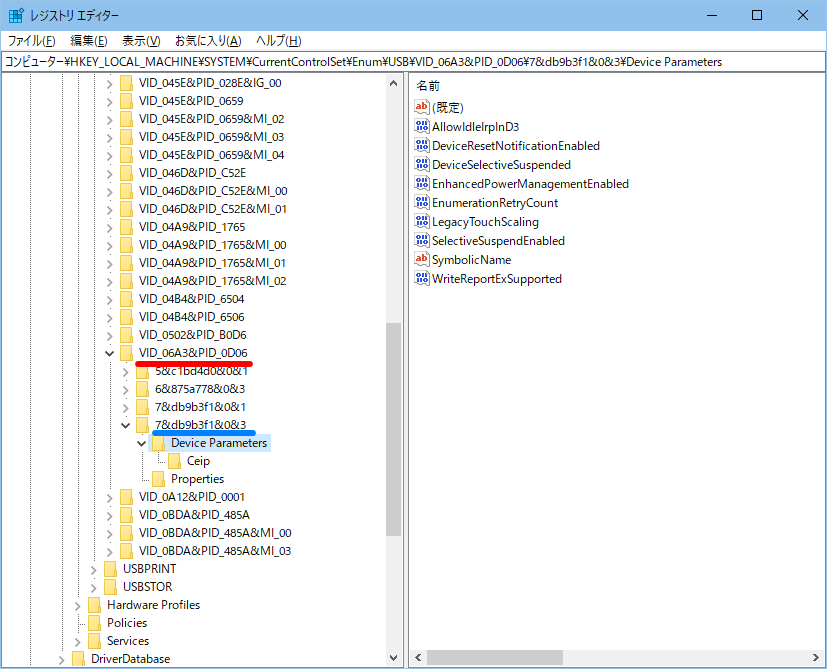Collapse the Device Parameters key
The width and height of the screenshot is (827, 669).
pos(141,443)
